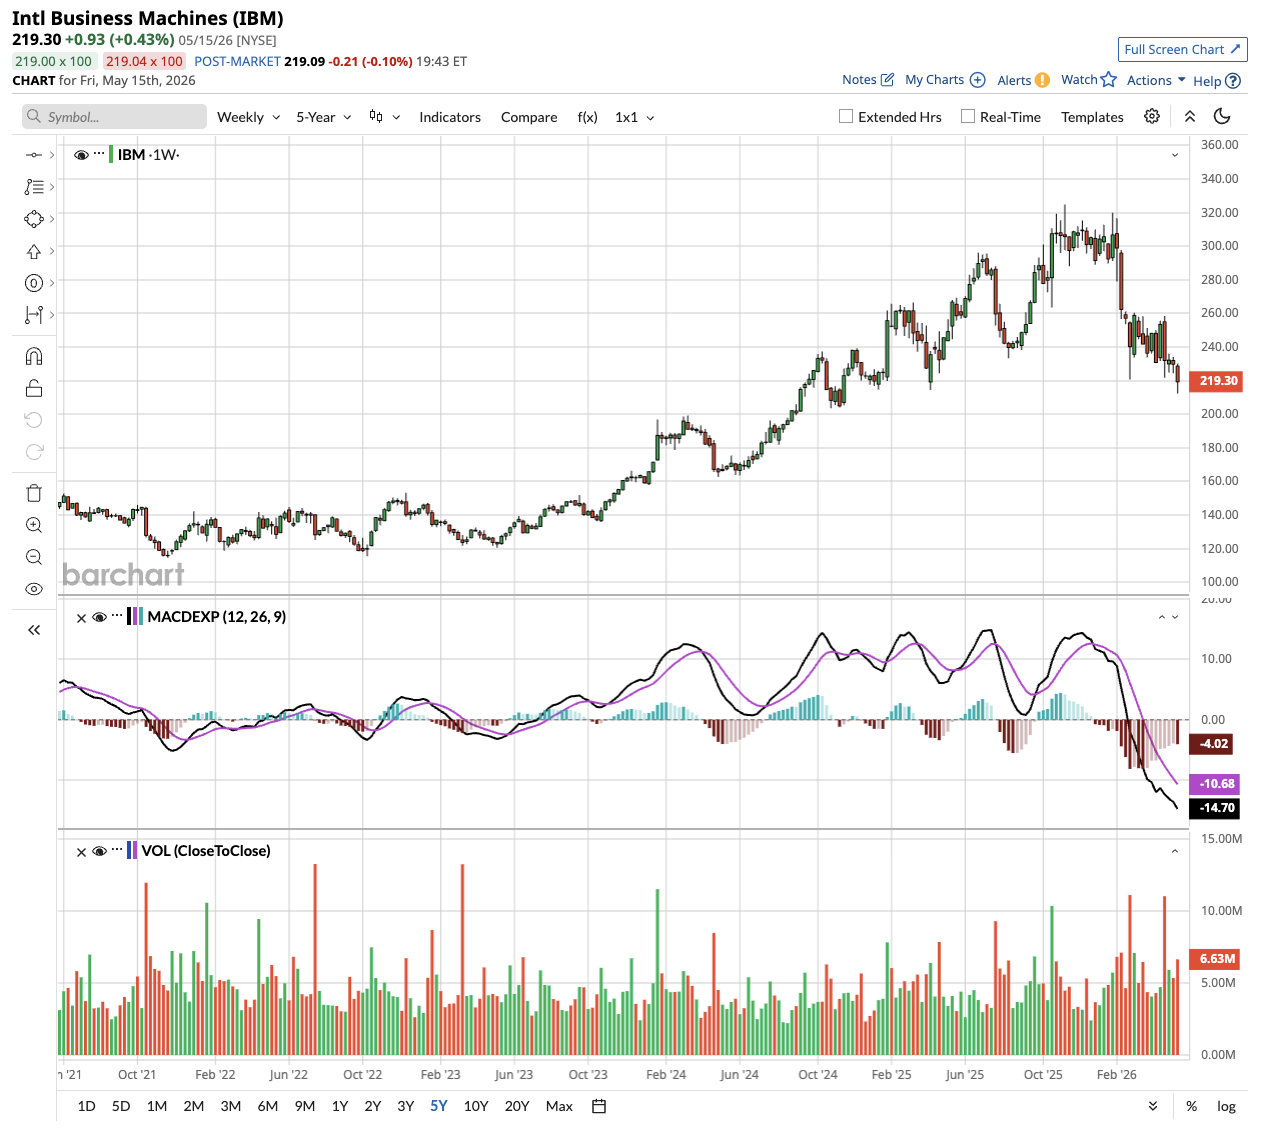Click the trash can delete drawings icon

(34, 493)
